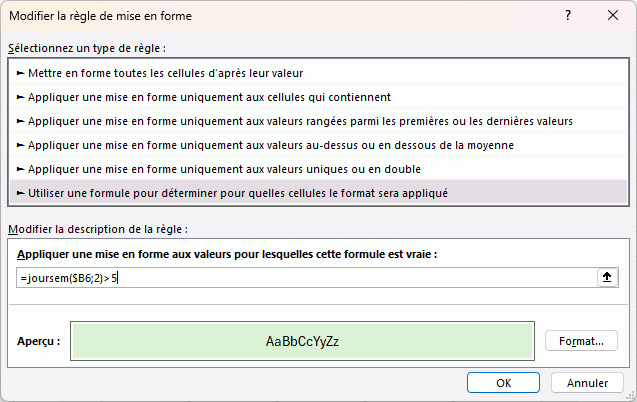Select 'Utiliser une formule pour déterminer' rule text
This screenshot has width=637, height=402.
[x=238, y=193]
